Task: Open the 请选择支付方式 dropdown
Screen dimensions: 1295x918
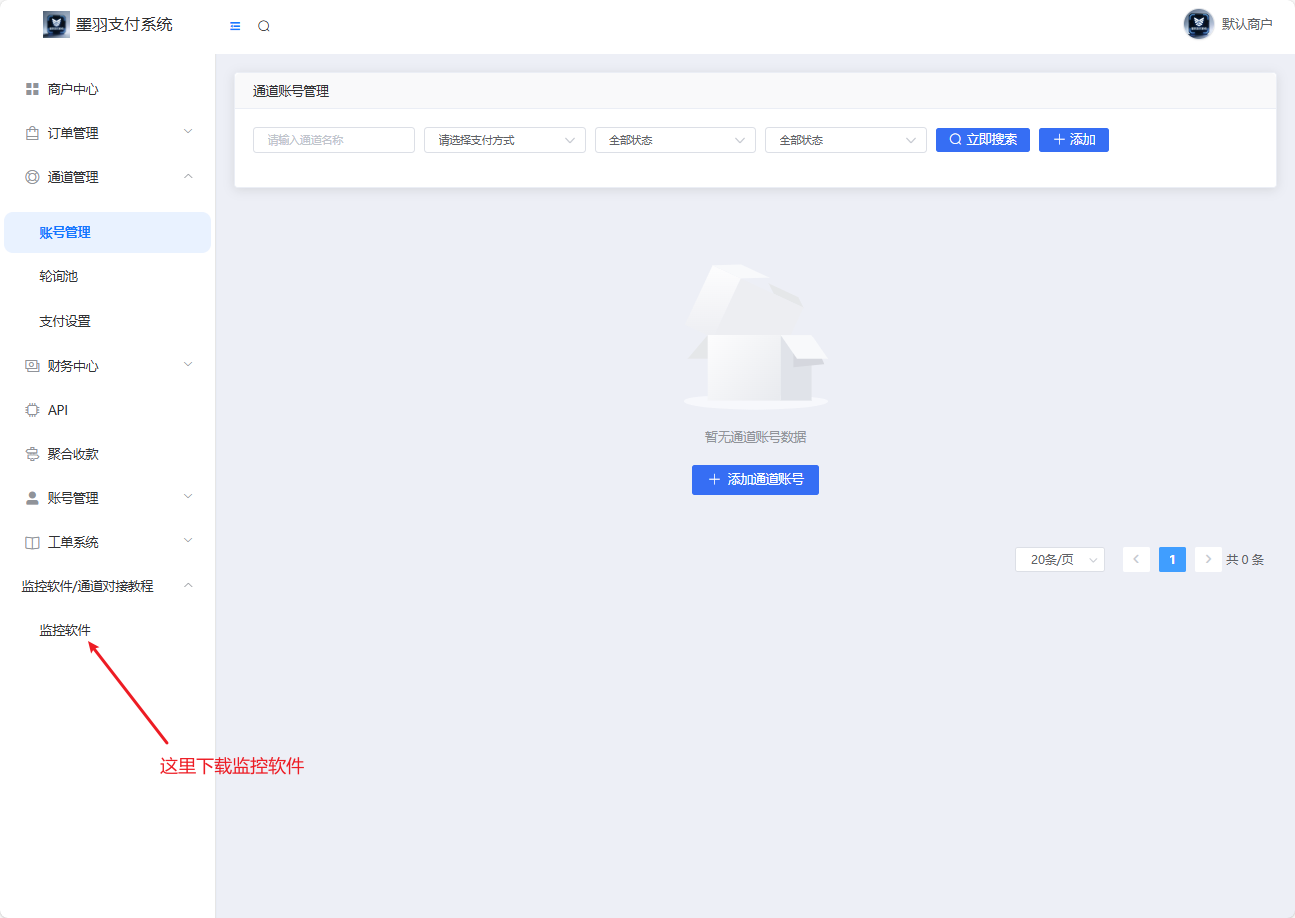Action: pos(505,140)
